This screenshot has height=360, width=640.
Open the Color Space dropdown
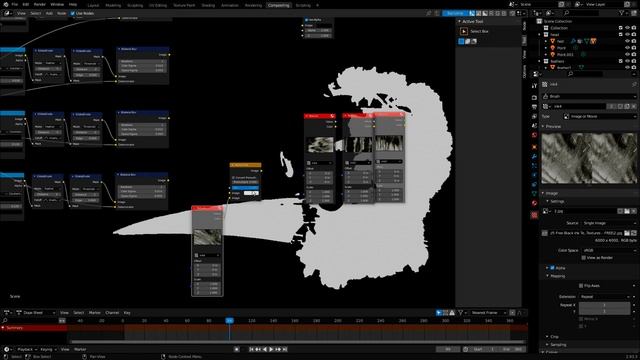tap(609, 250)
